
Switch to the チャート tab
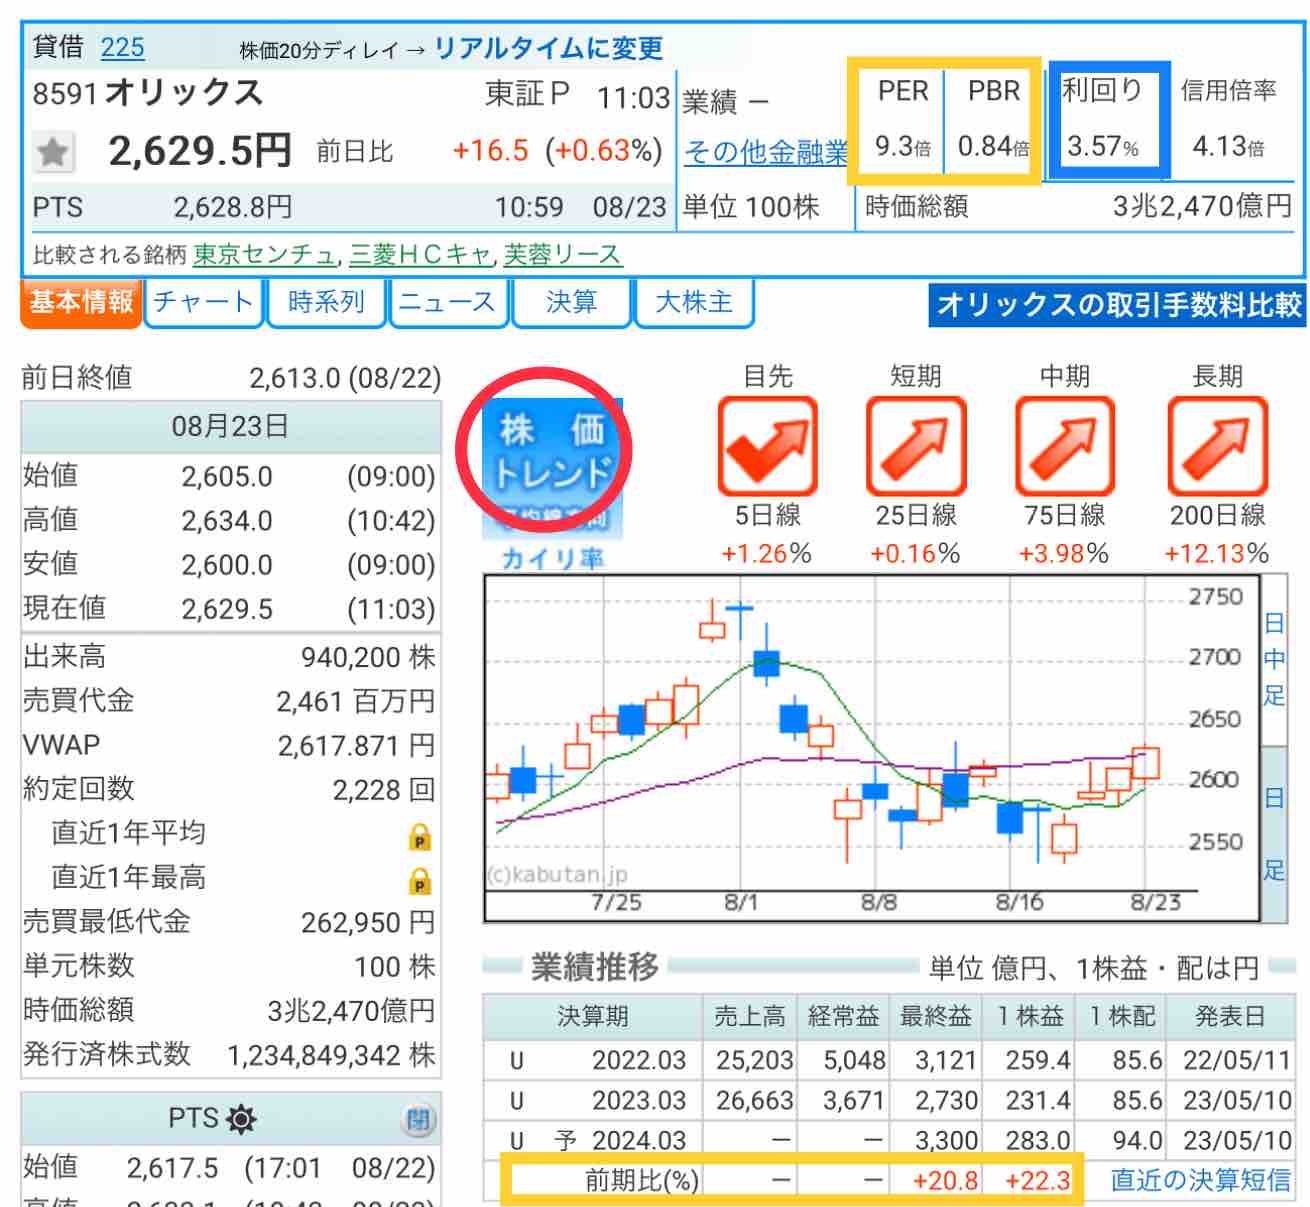click(204, 302)
